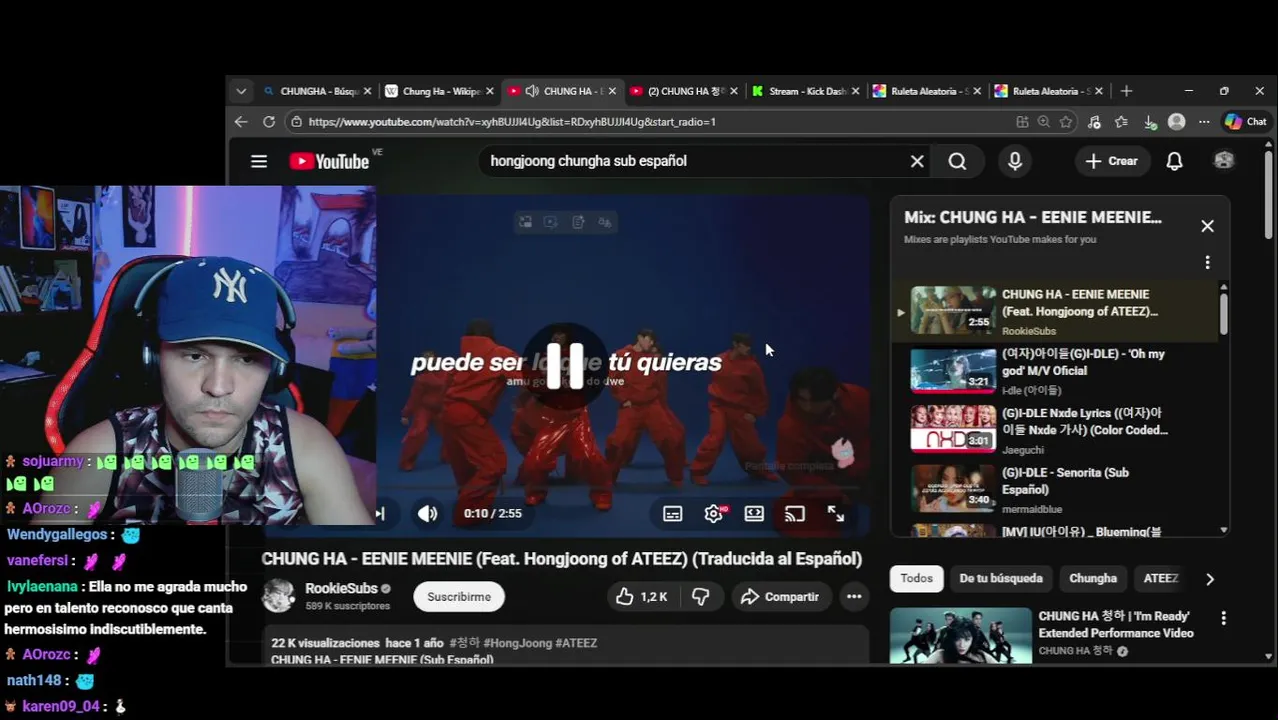Open the 'I'm Ready' Performance Video thumbnail

(x=961, y=635)
